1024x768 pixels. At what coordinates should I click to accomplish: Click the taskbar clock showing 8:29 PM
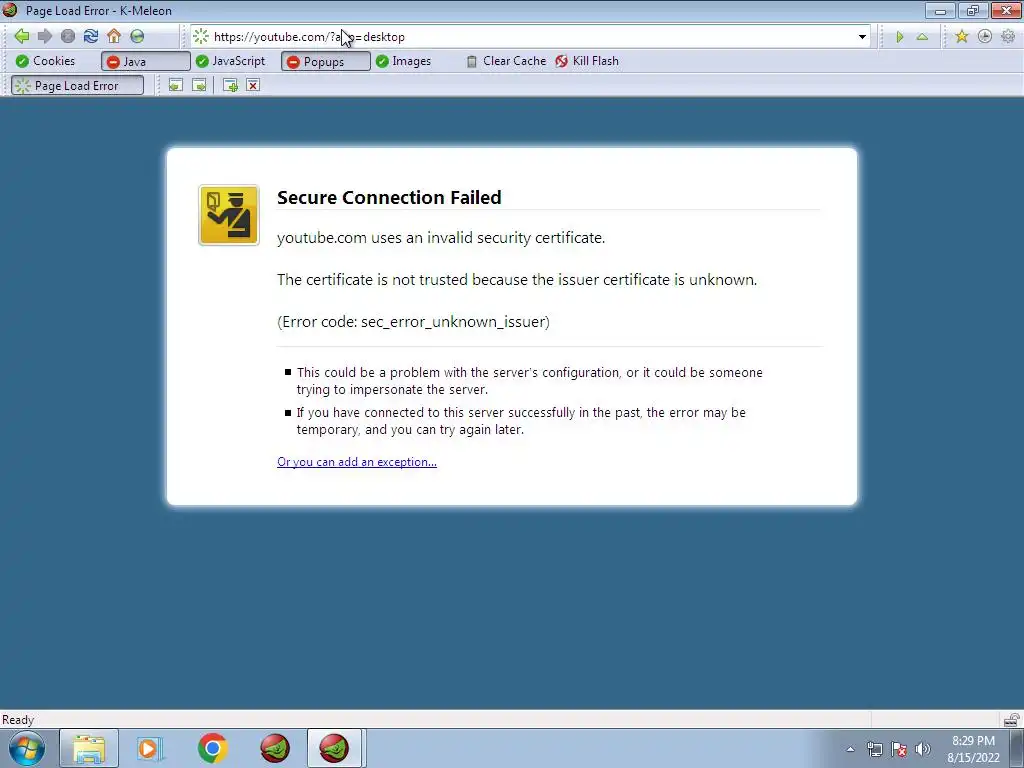point(974,749)
